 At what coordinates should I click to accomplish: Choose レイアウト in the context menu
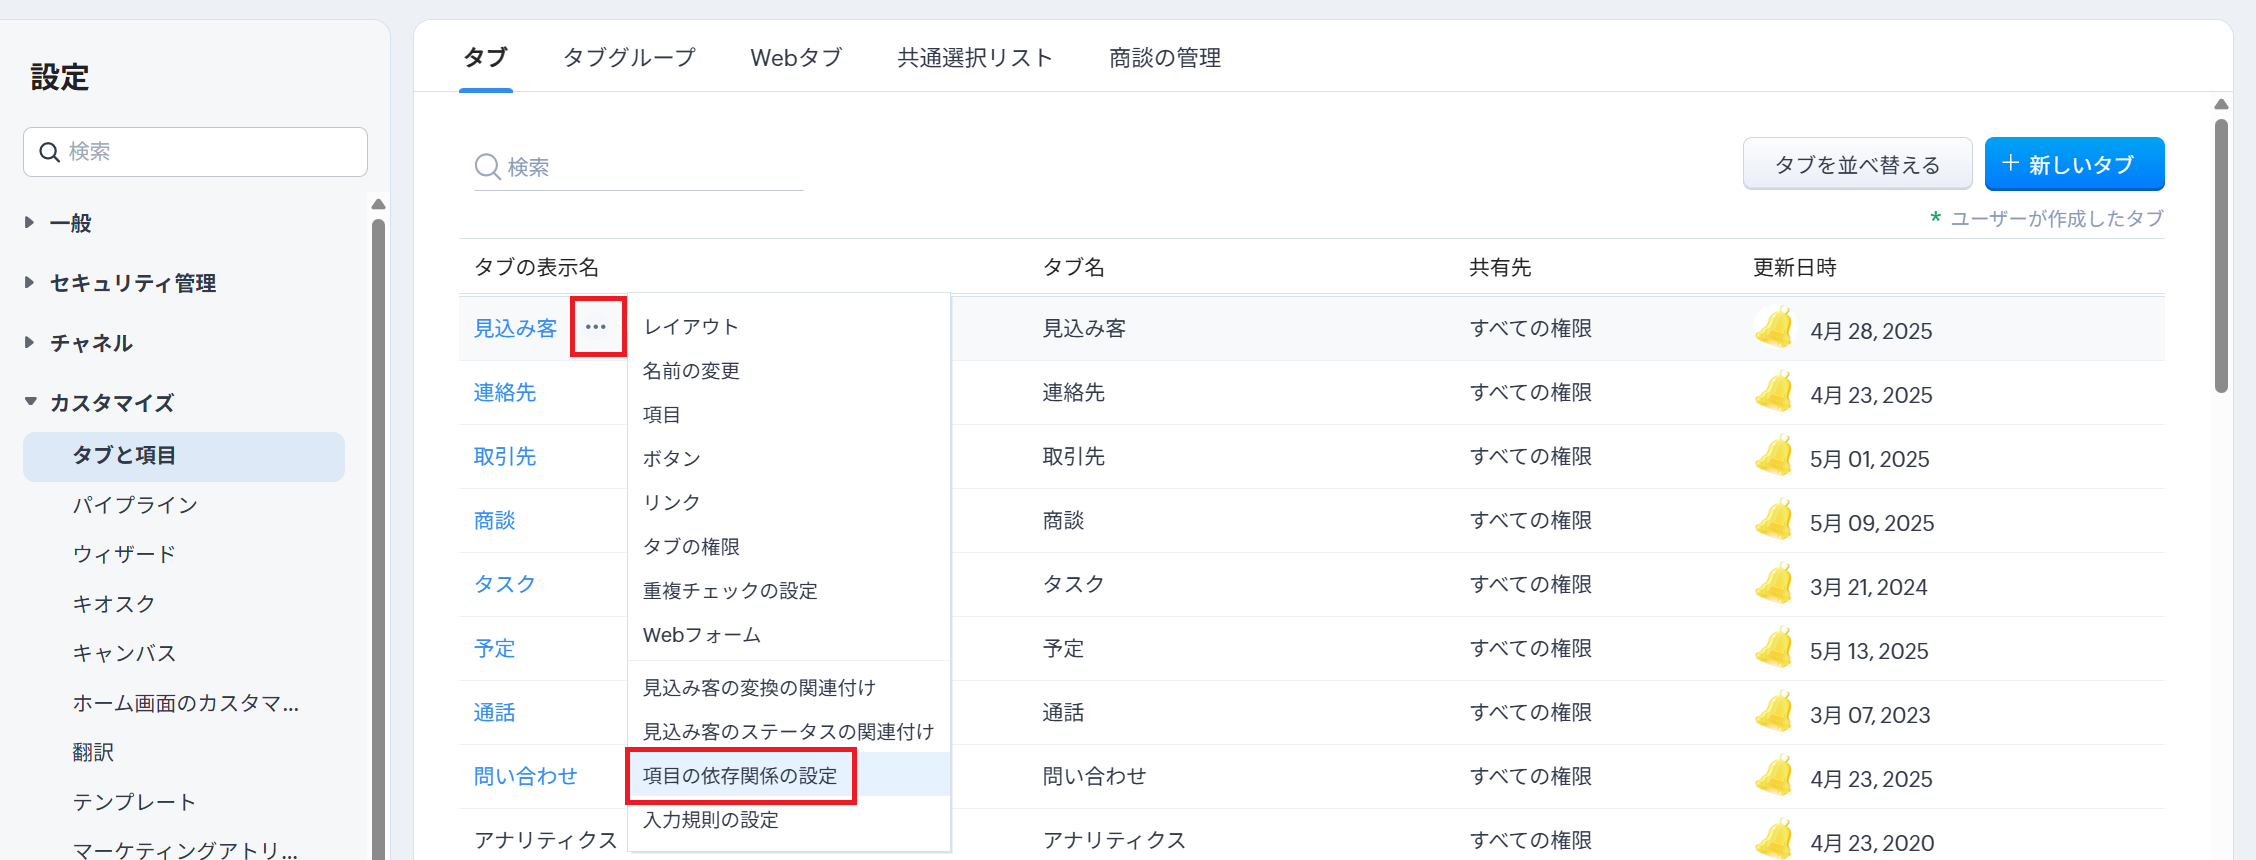[691, 327]
